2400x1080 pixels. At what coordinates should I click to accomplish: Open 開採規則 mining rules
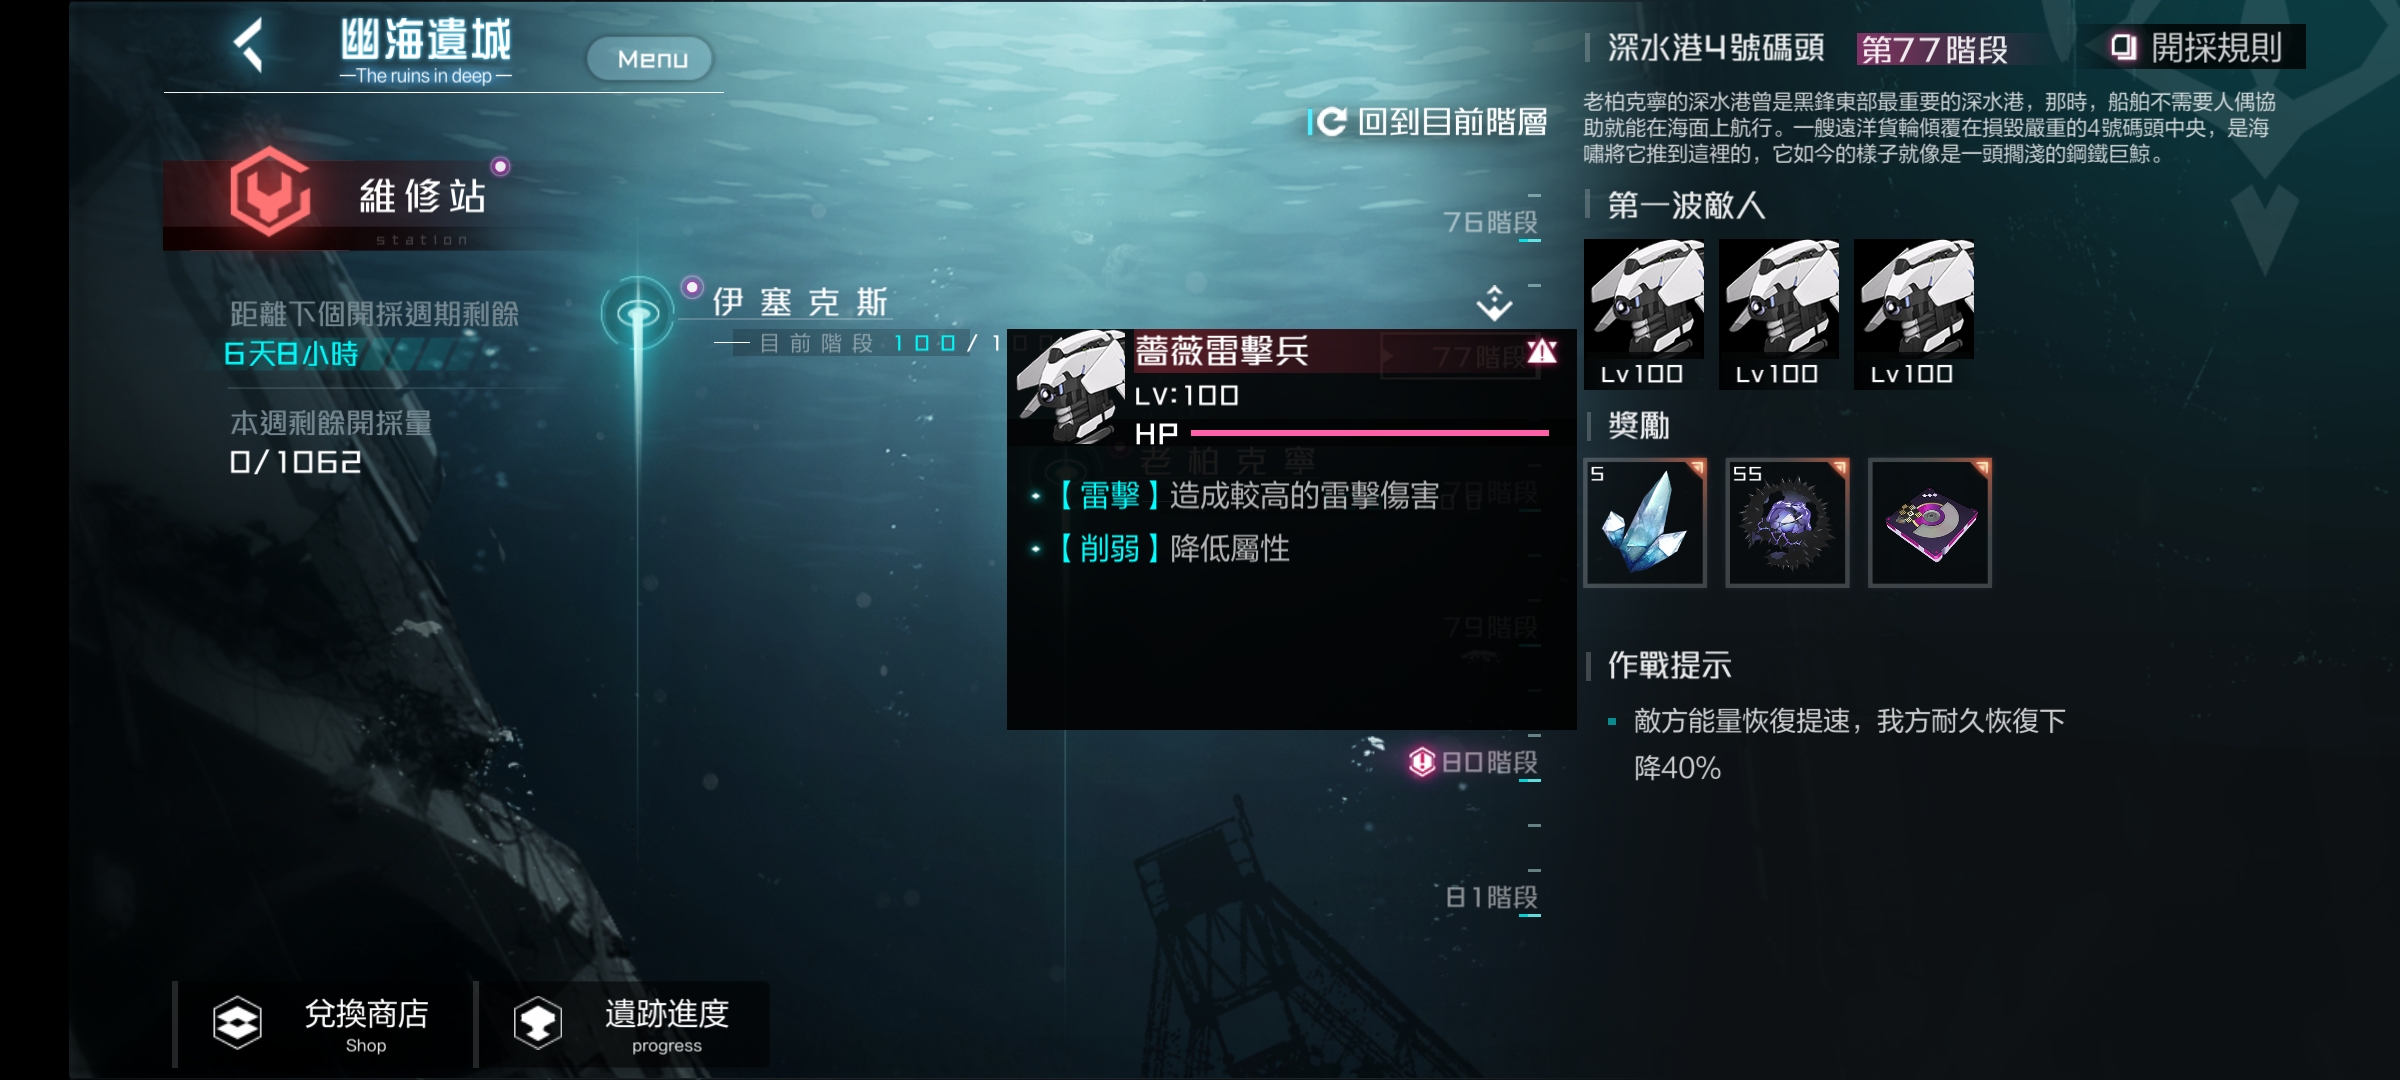coord(2197,47)
